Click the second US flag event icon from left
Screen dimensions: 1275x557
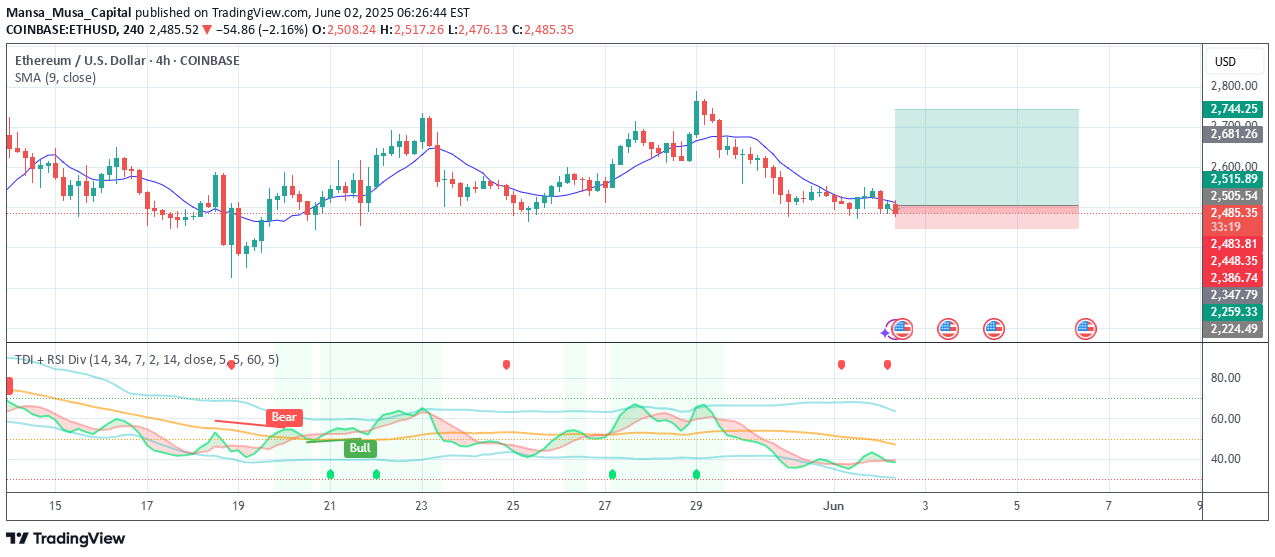[x=947, y=328]
